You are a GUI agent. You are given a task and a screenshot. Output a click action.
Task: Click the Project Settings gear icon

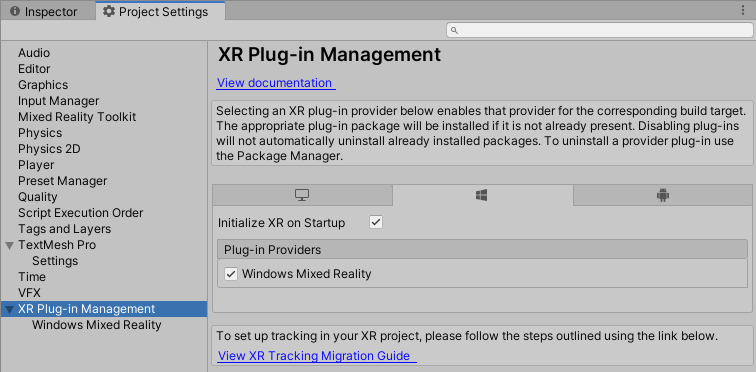point(109,12)
